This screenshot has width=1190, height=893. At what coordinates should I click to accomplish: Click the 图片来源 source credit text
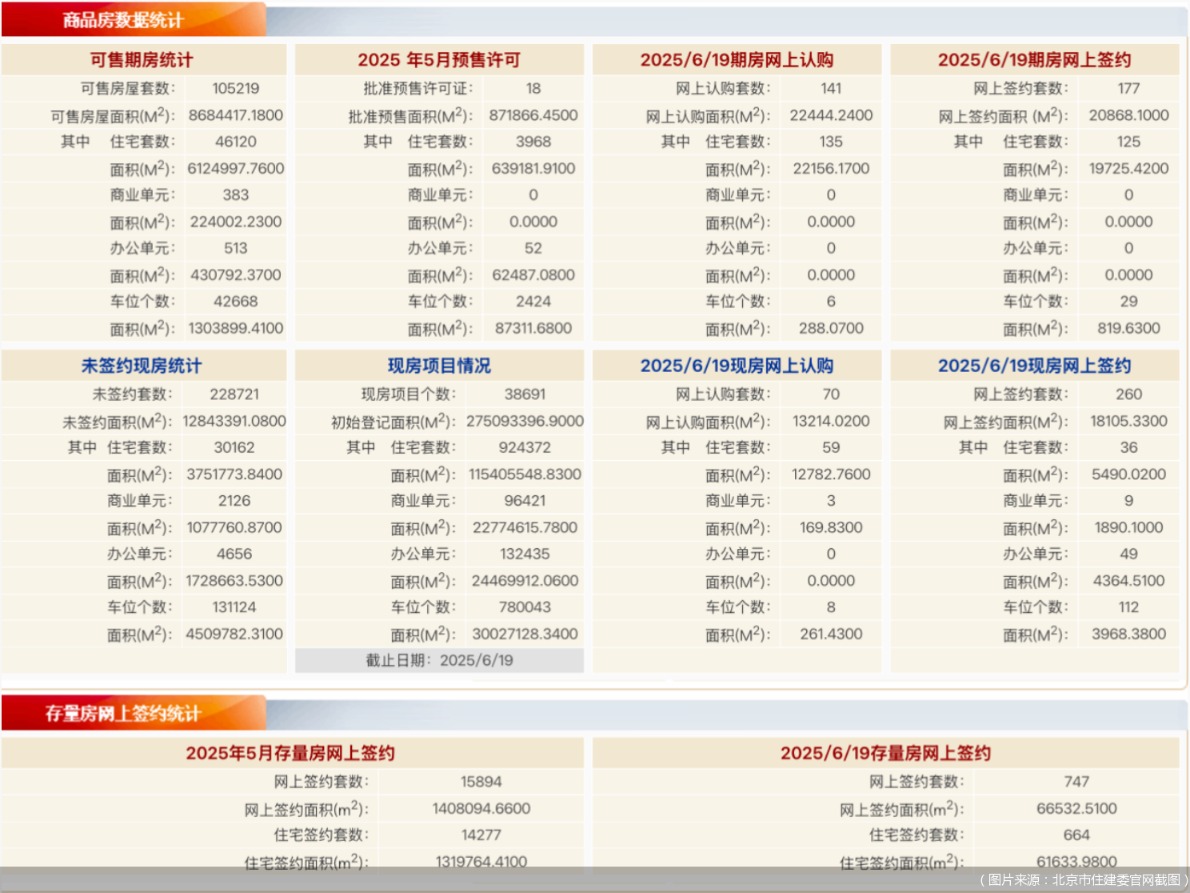point(1085,881)
